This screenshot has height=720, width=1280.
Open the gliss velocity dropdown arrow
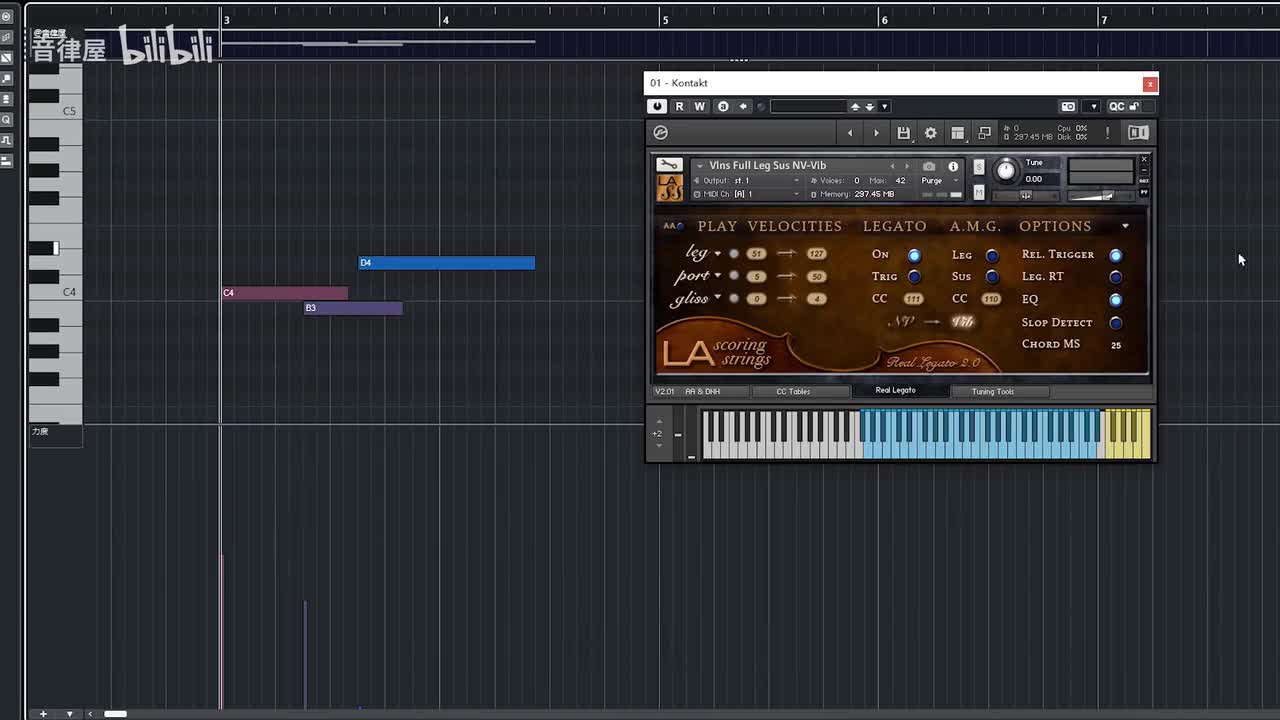pyautogui.click(x=717, y=297)
